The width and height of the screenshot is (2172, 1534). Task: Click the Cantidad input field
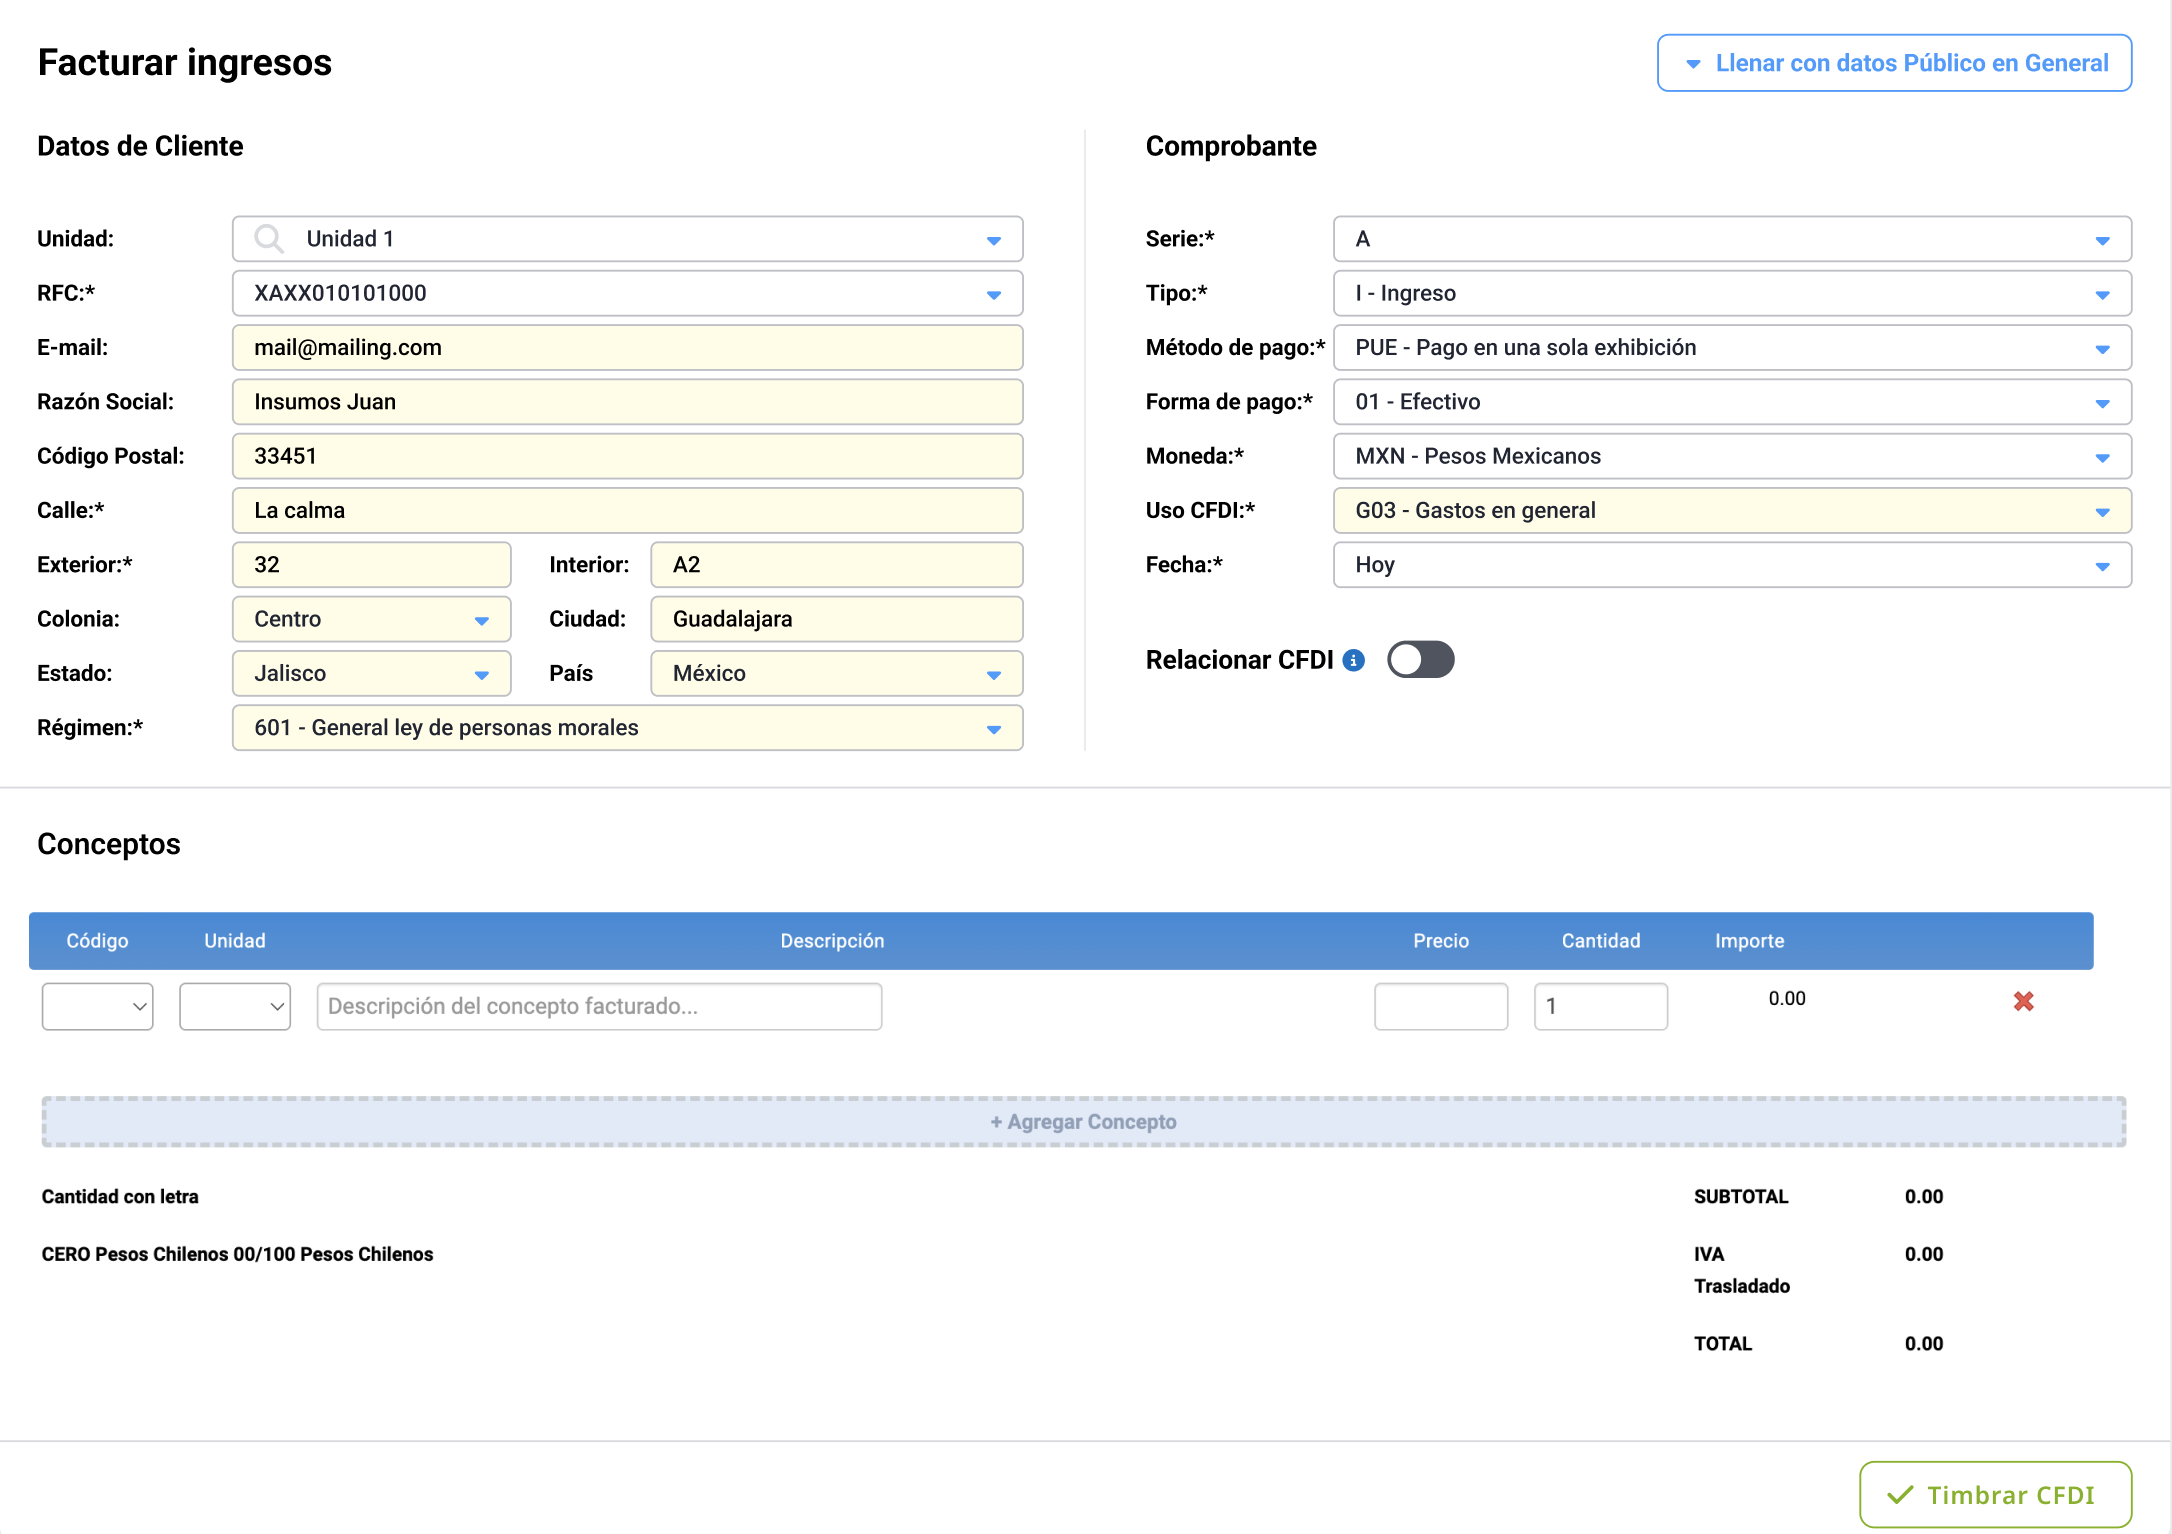point(1601,1006)
